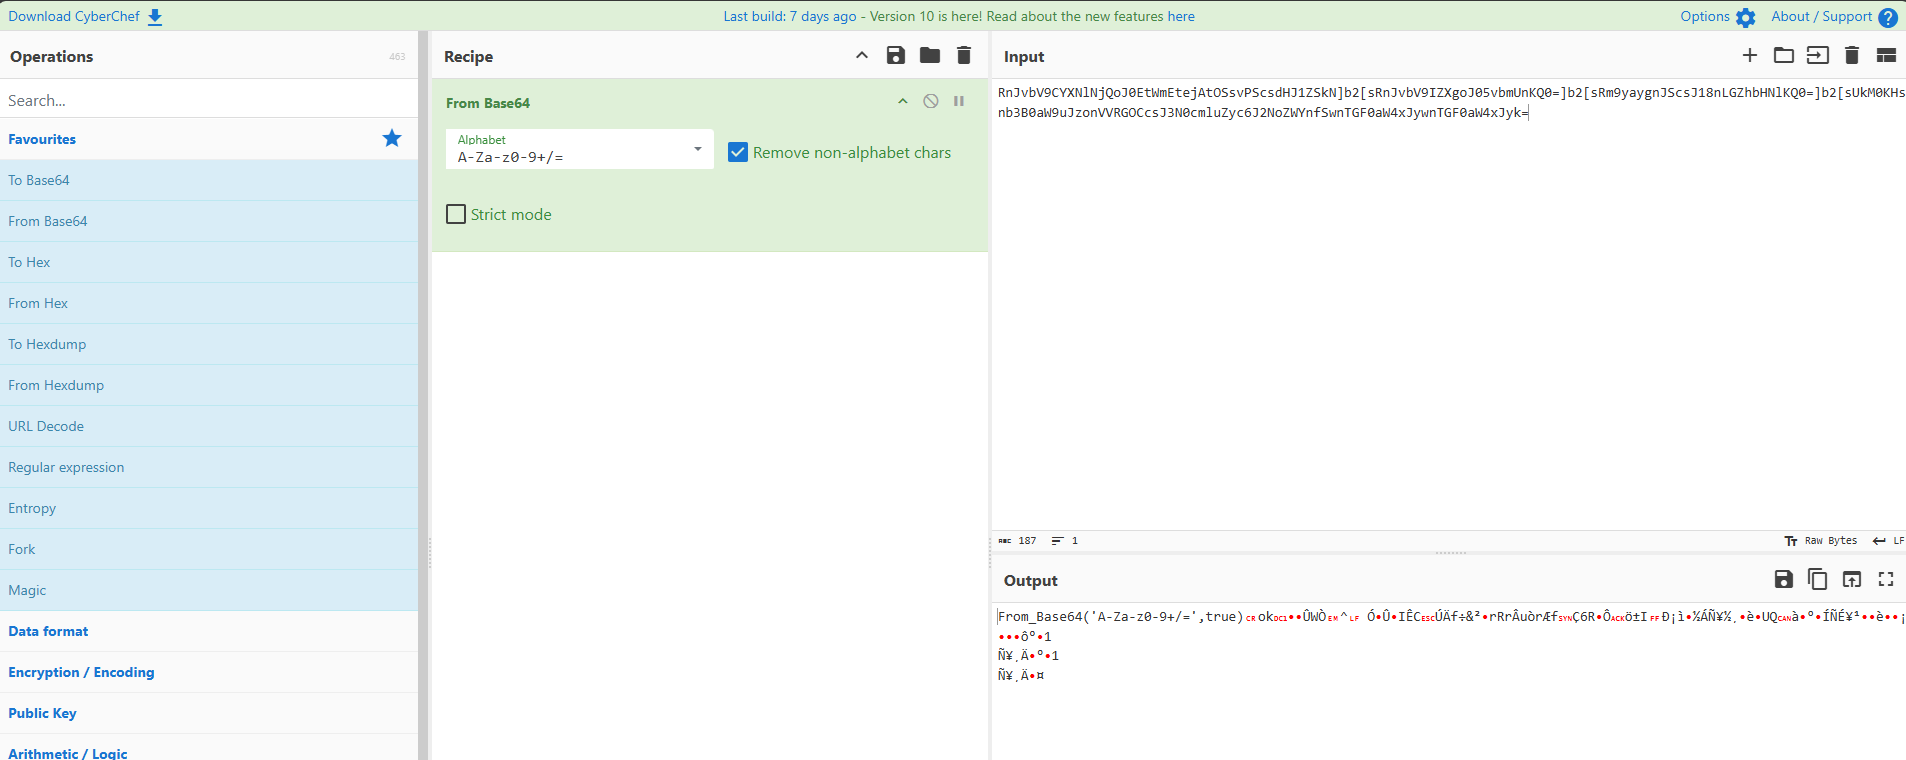Viewport: 1906px width, 760px height.
Task: Disable the From Base64 operation
Action: (931, 101)
